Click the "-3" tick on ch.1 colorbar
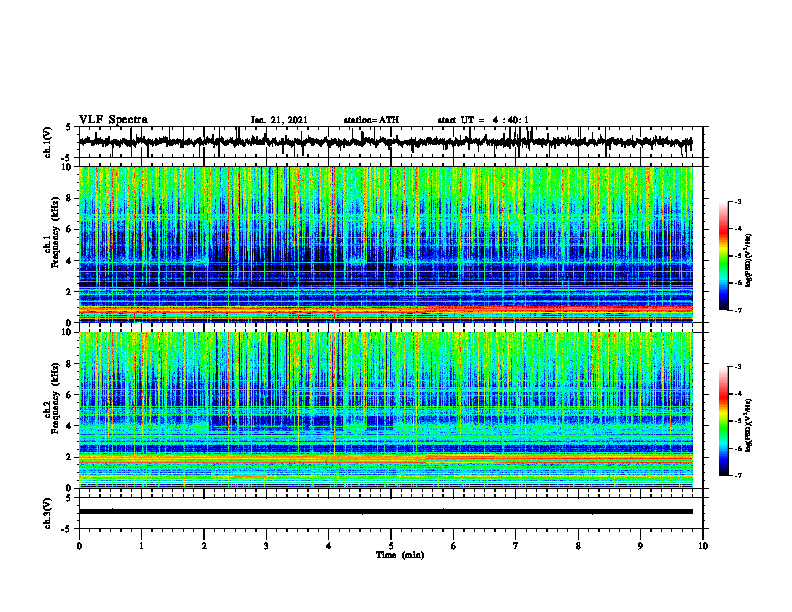The image size is (792, 612). (738, 202)
